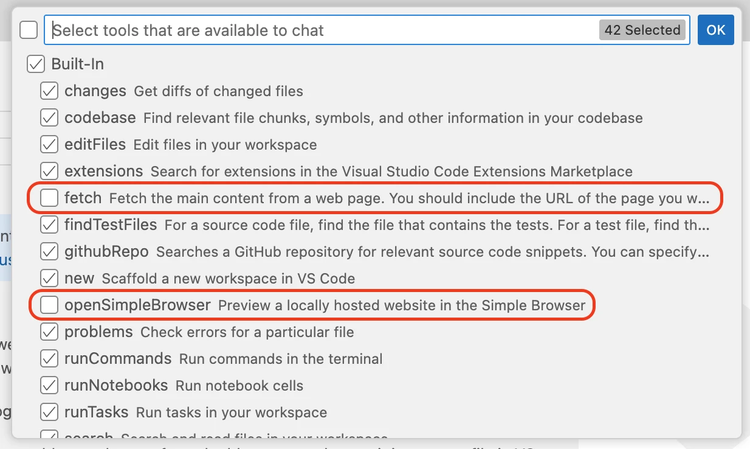Deselect the runTasks tool checkbox
Screen dimensions: 750x449
pyautogui.click(x=49, y=411)
